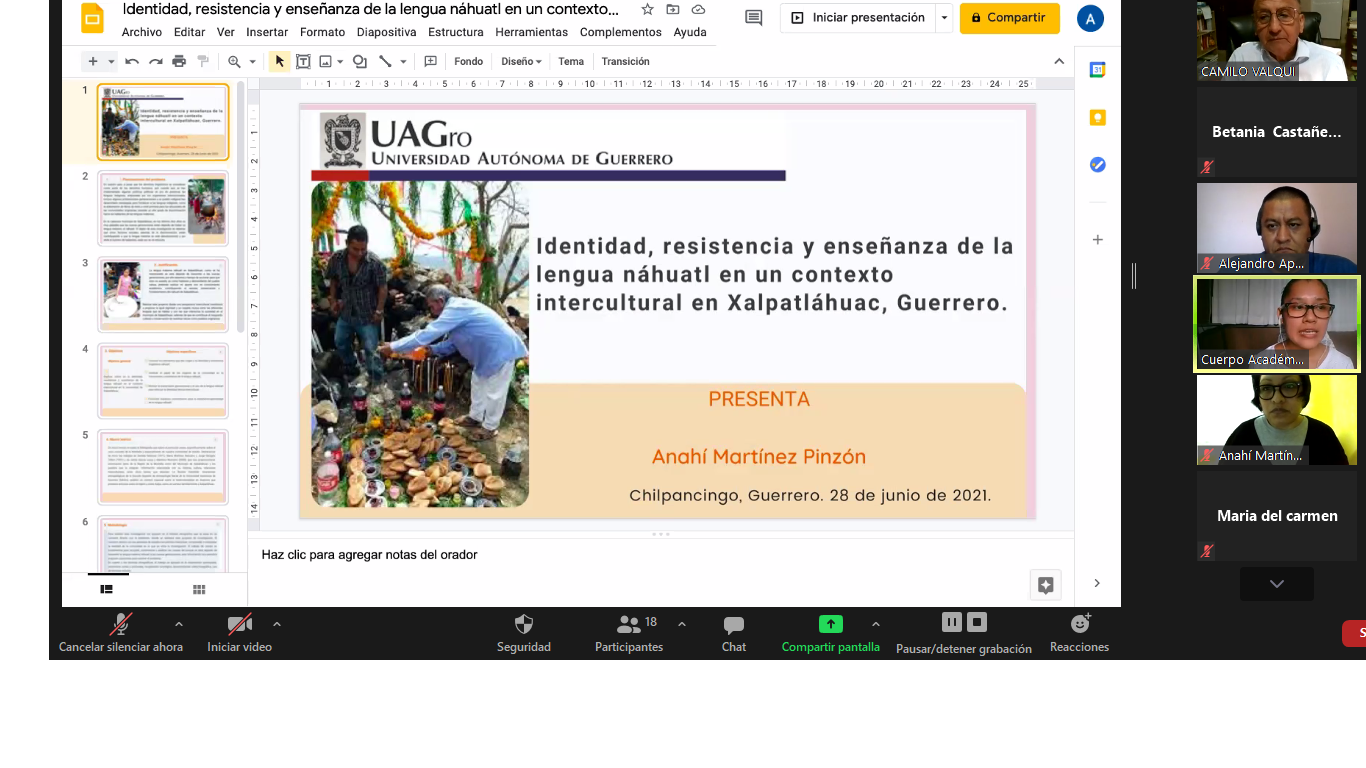Viewport: 1366px width, 768px height.
Task: Open Google Keep side panel icon
Action: tap(1097, 118)
